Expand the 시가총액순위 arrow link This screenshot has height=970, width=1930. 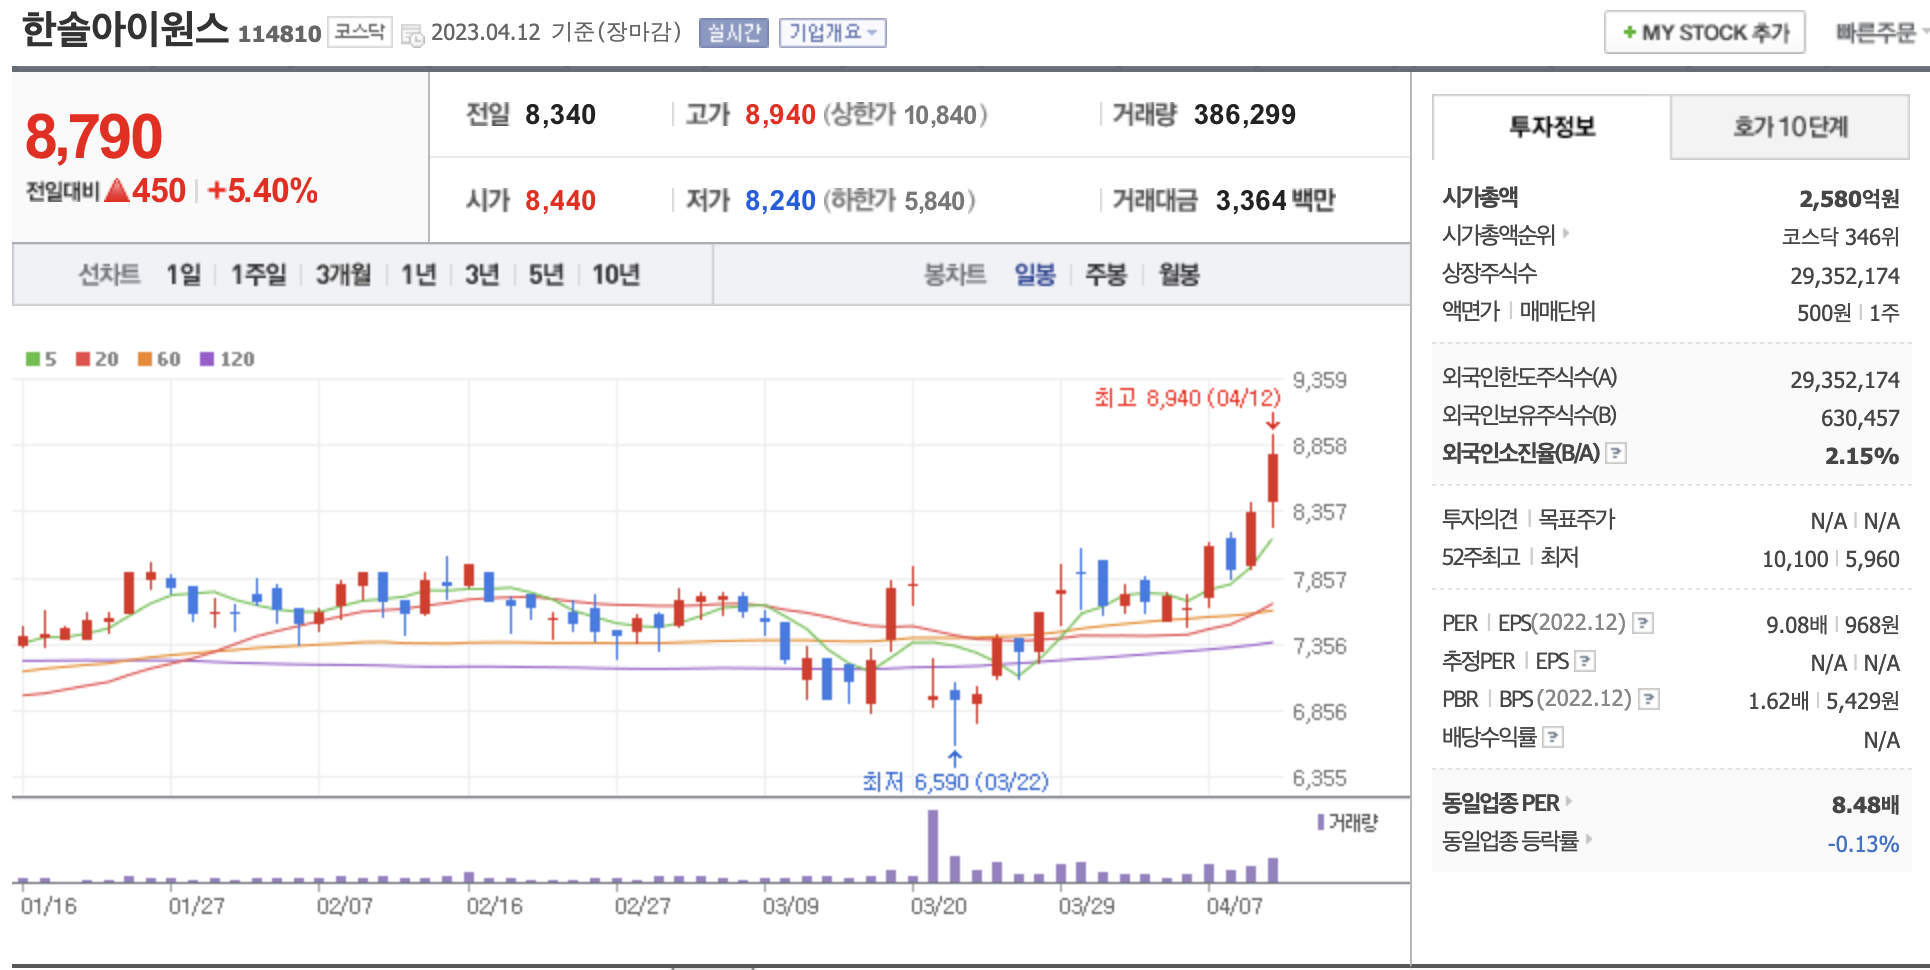point(1566,234)
